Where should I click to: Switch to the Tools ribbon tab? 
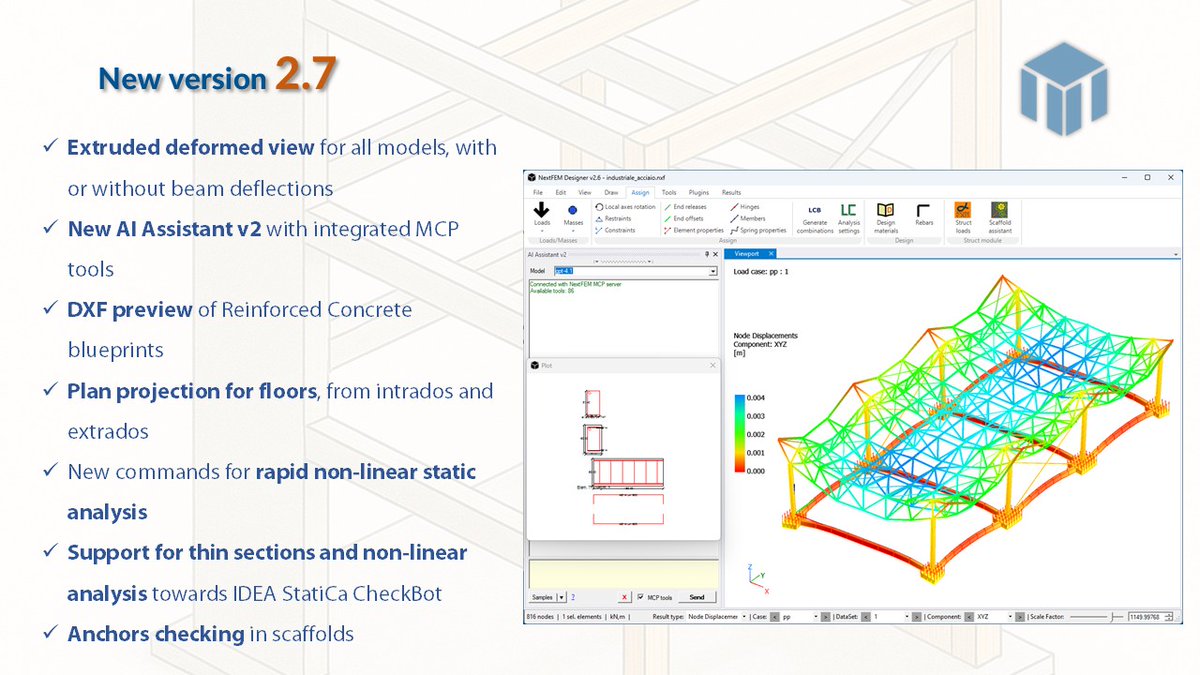coord(669,192)
